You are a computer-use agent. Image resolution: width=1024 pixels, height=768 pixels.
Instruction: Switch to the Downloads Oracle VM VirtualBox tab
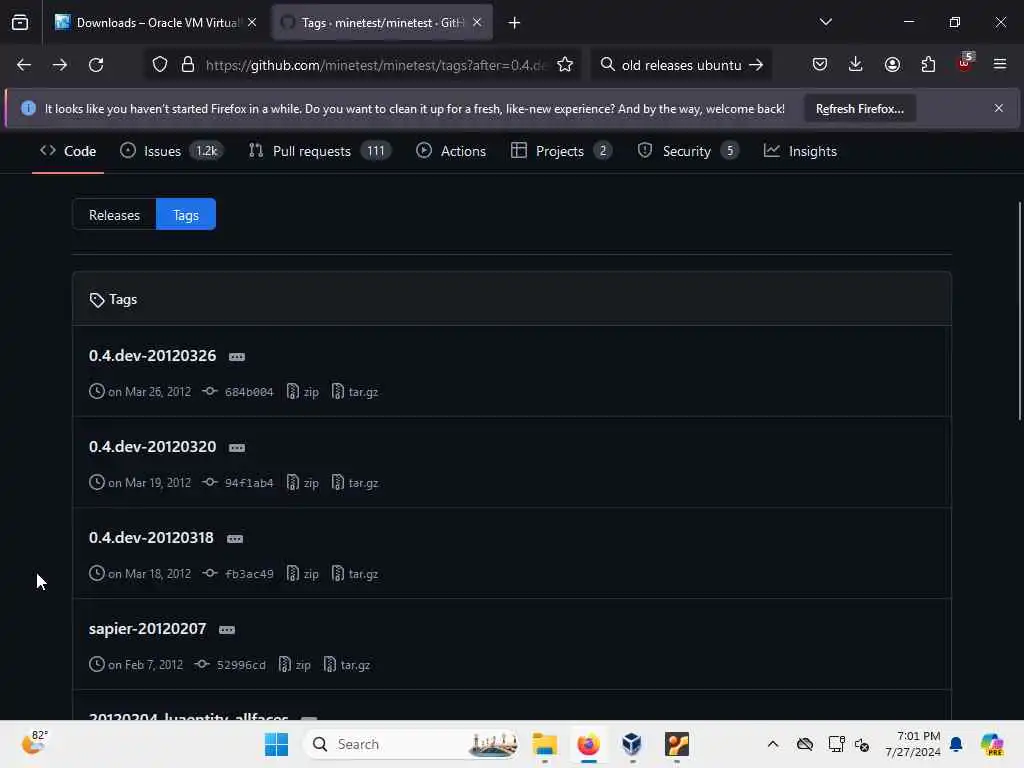[x=155, y=22]
